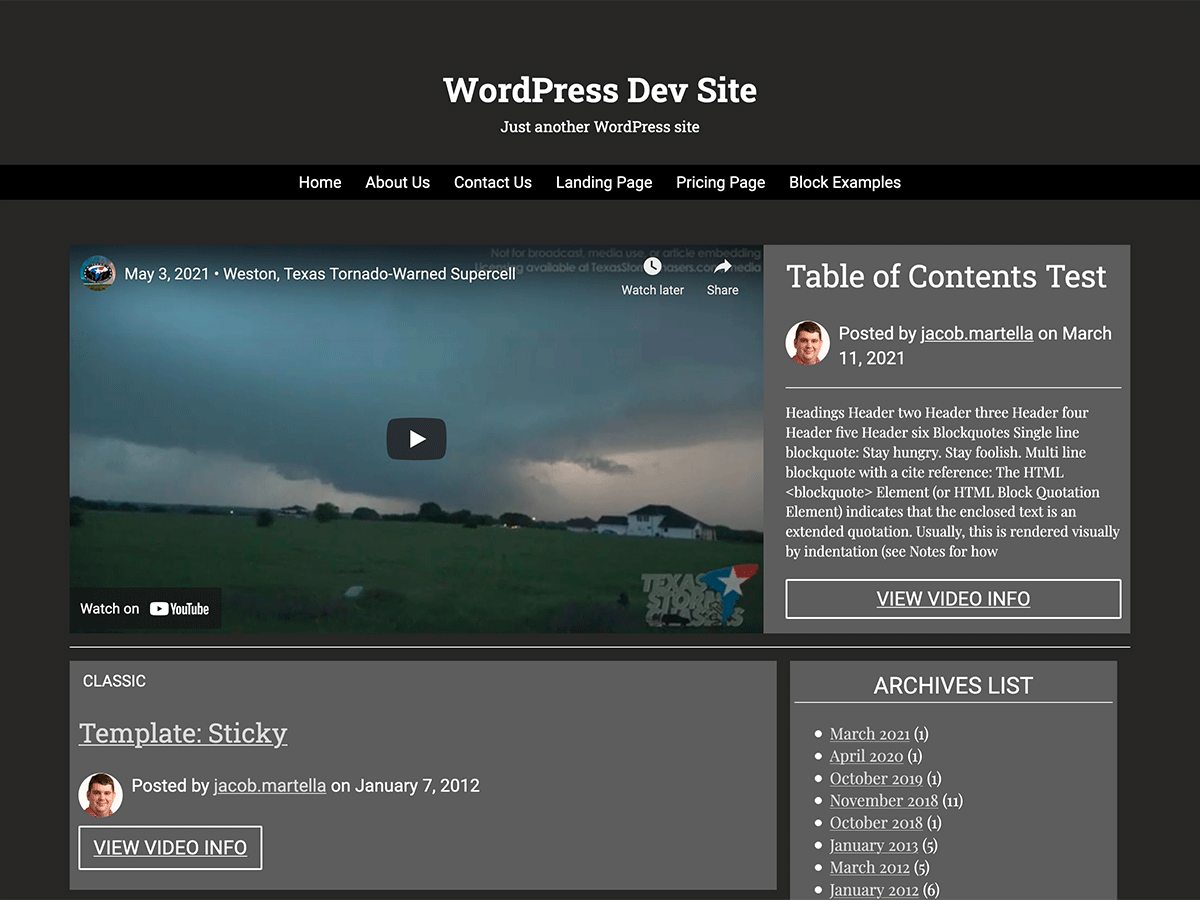Open the Table of Contents Test post title
1200x900 pixels.
(x=946, y=276)
